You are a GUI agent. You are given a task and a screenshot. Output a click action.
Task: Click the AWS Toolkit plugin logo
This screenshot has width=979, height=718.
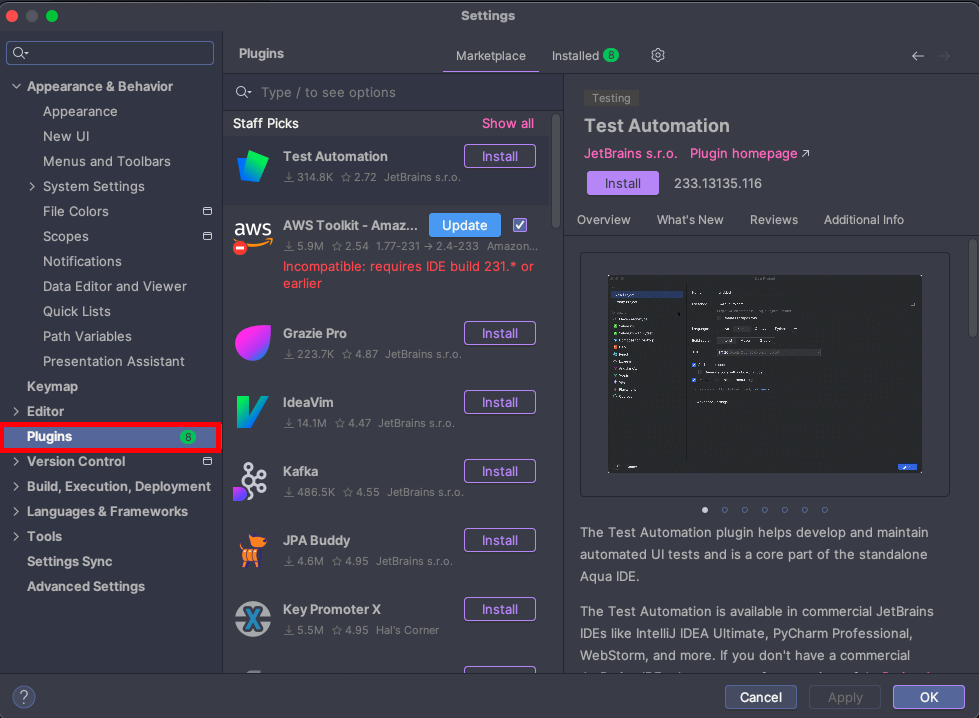[253, 237]
